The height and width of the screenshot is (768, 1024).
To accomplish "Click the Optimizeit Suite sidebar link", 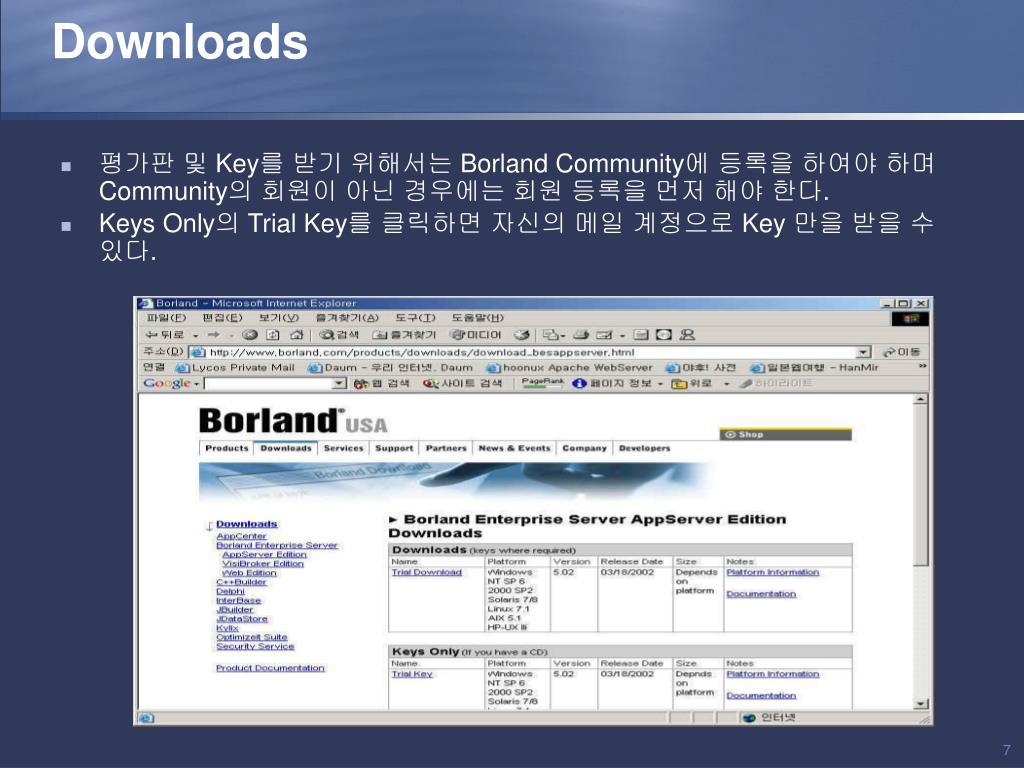I will click(252, 637).
